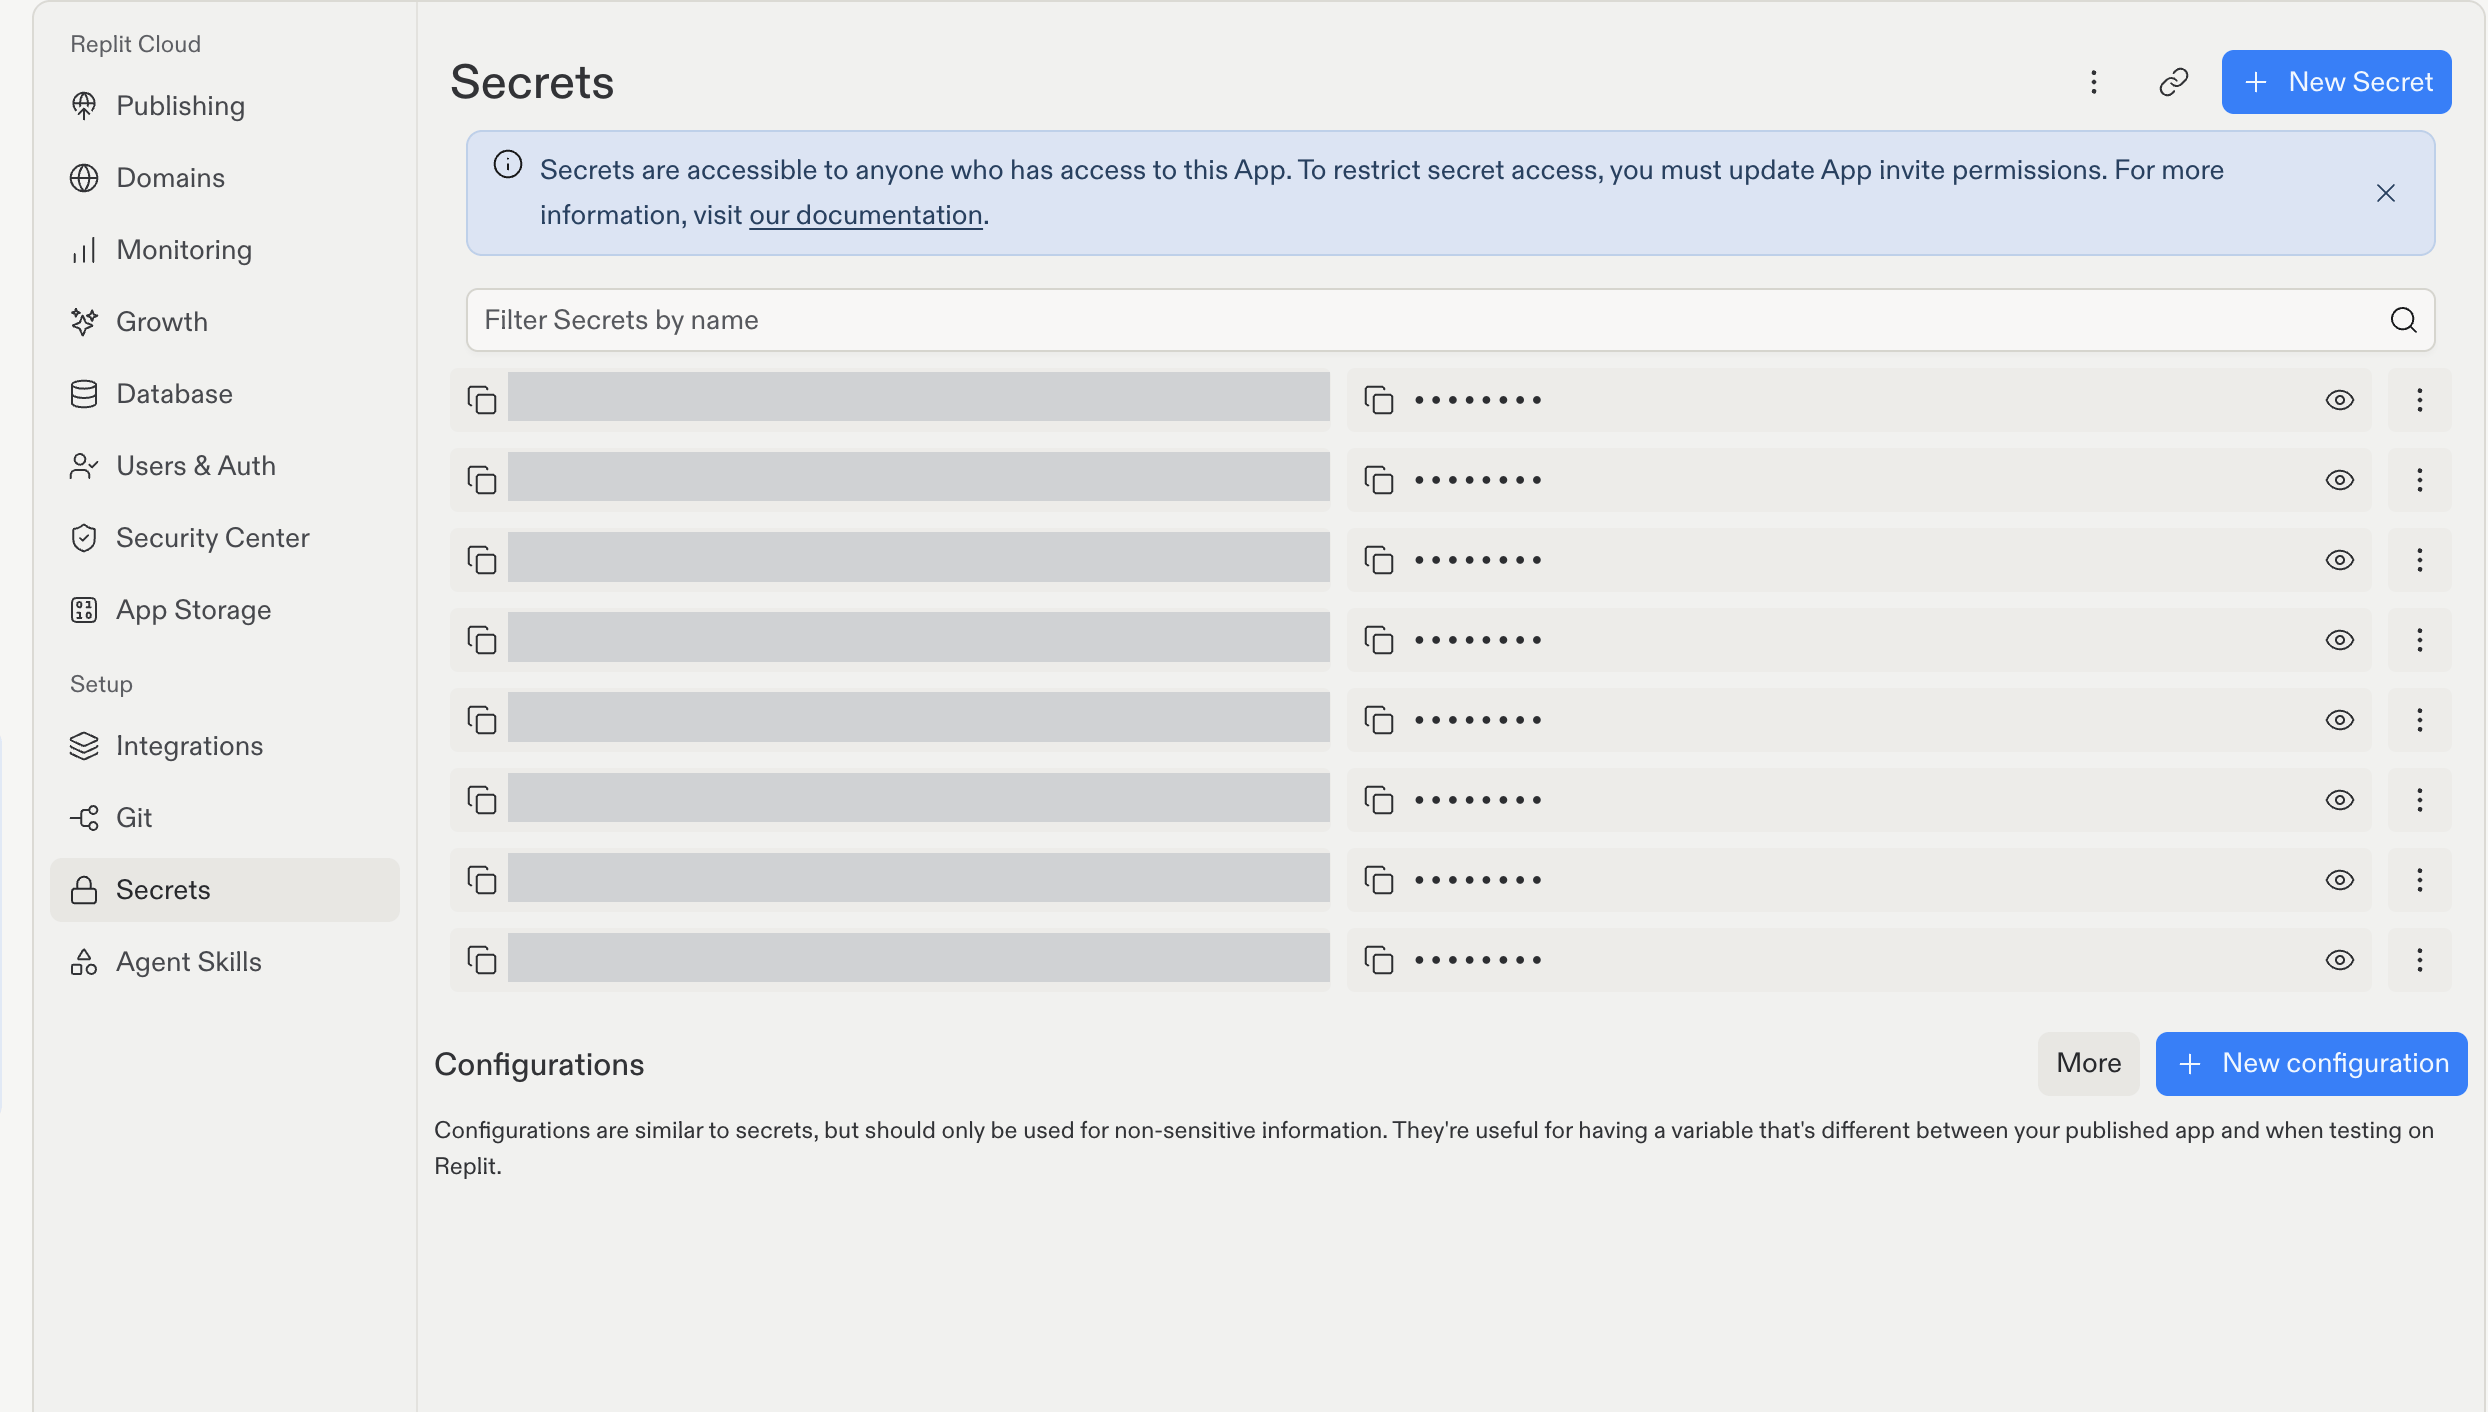Copy link icon next to New Secret
This screenshot has width=2488, height=1412.
pos(2174,82)
